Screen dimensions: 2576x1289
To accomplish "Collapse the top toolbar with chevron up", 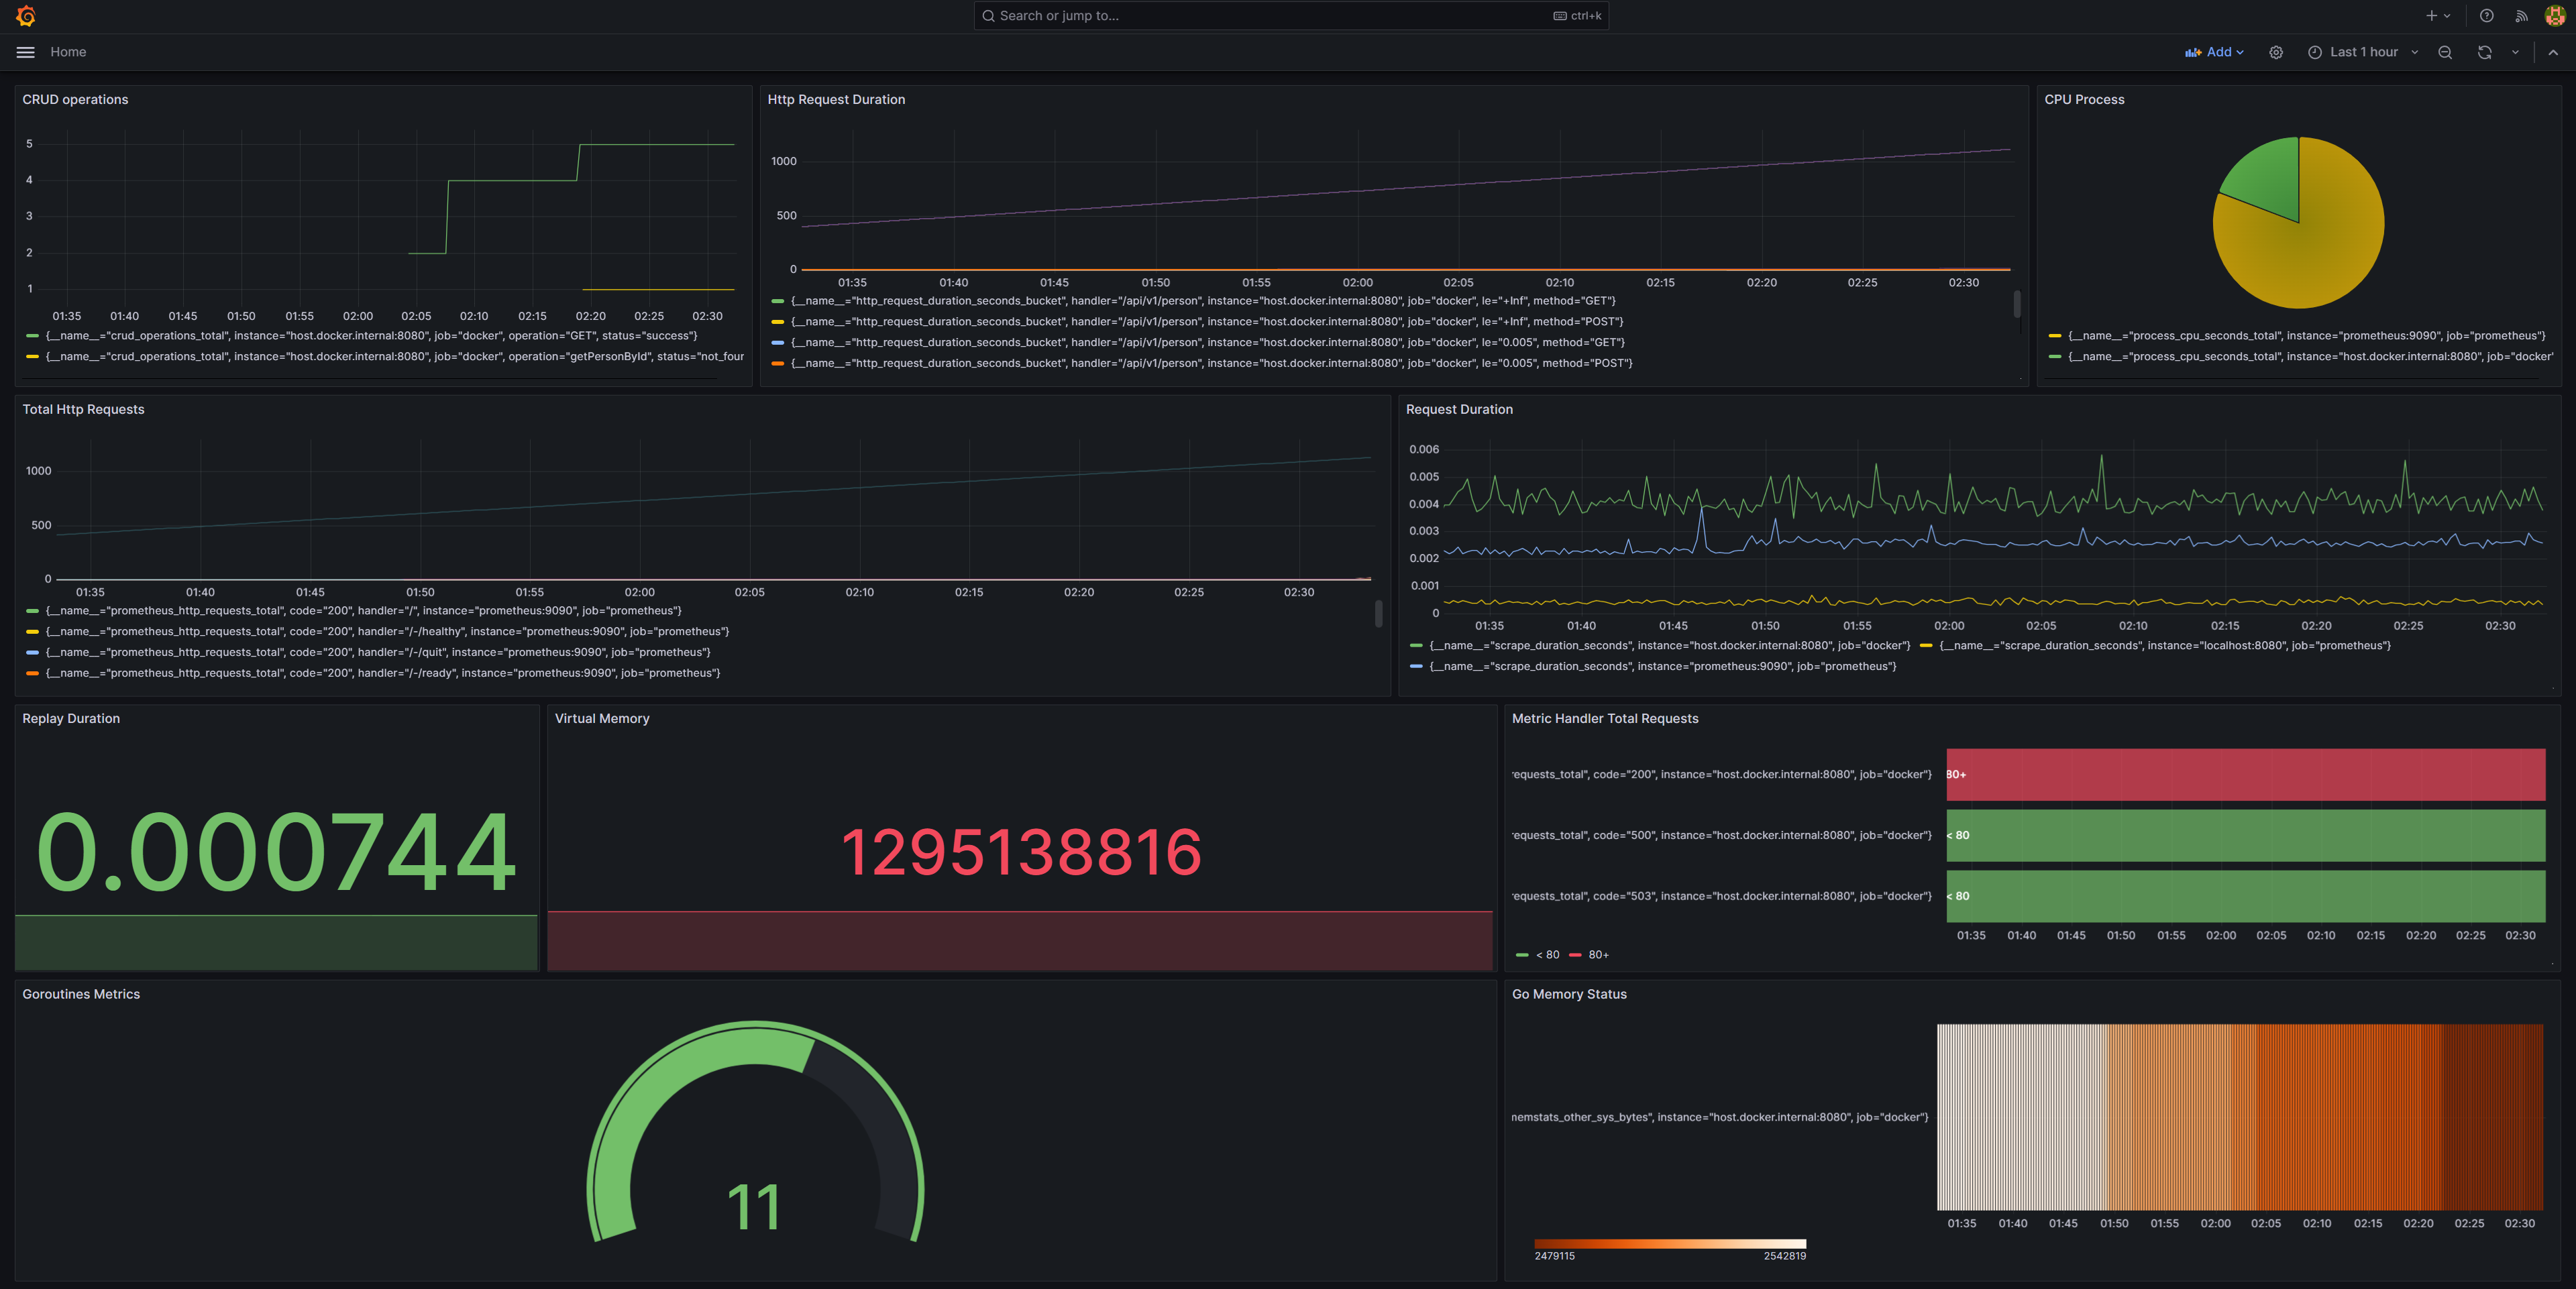I will (2553, 52).
